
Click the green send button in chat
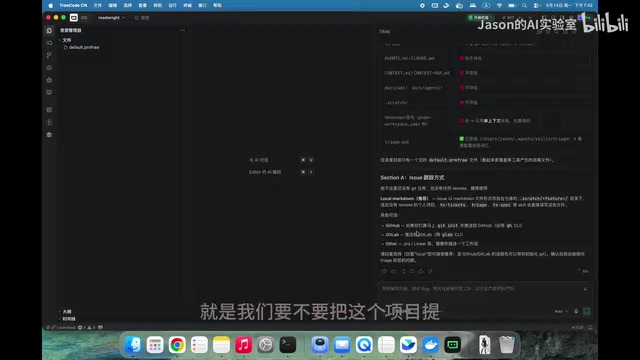point(587,311)
